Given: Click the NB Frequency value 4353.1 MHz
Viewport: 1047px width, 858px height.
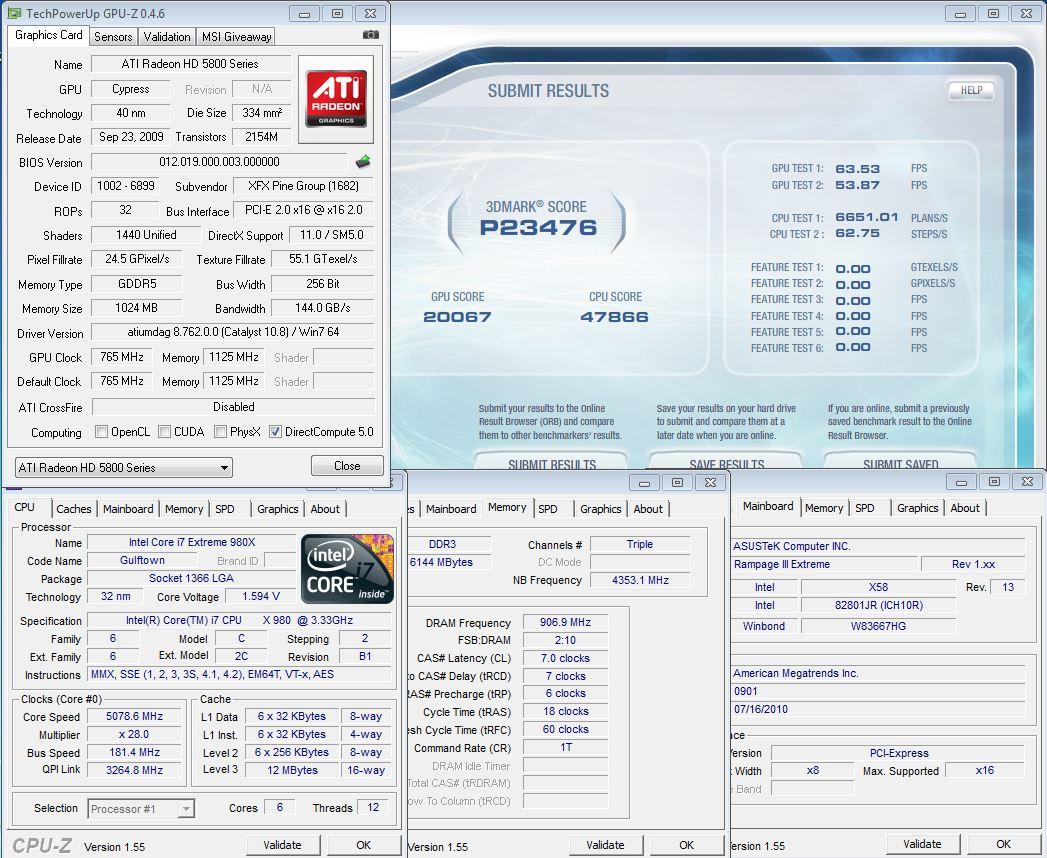Looking at the screenshot, I should pyautogui.click(x=640, y=580).
